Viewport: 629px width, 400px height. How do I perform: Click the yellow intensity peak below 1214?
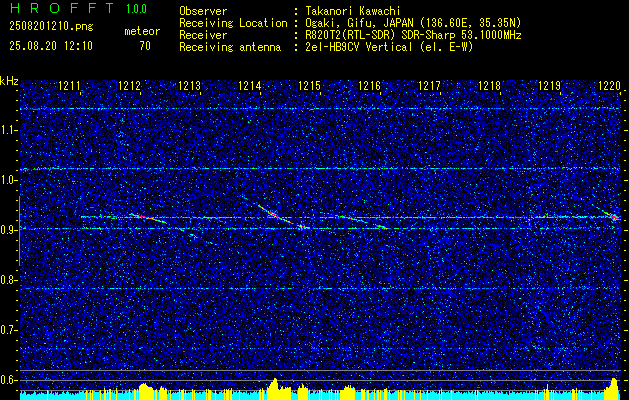(275, 388)
